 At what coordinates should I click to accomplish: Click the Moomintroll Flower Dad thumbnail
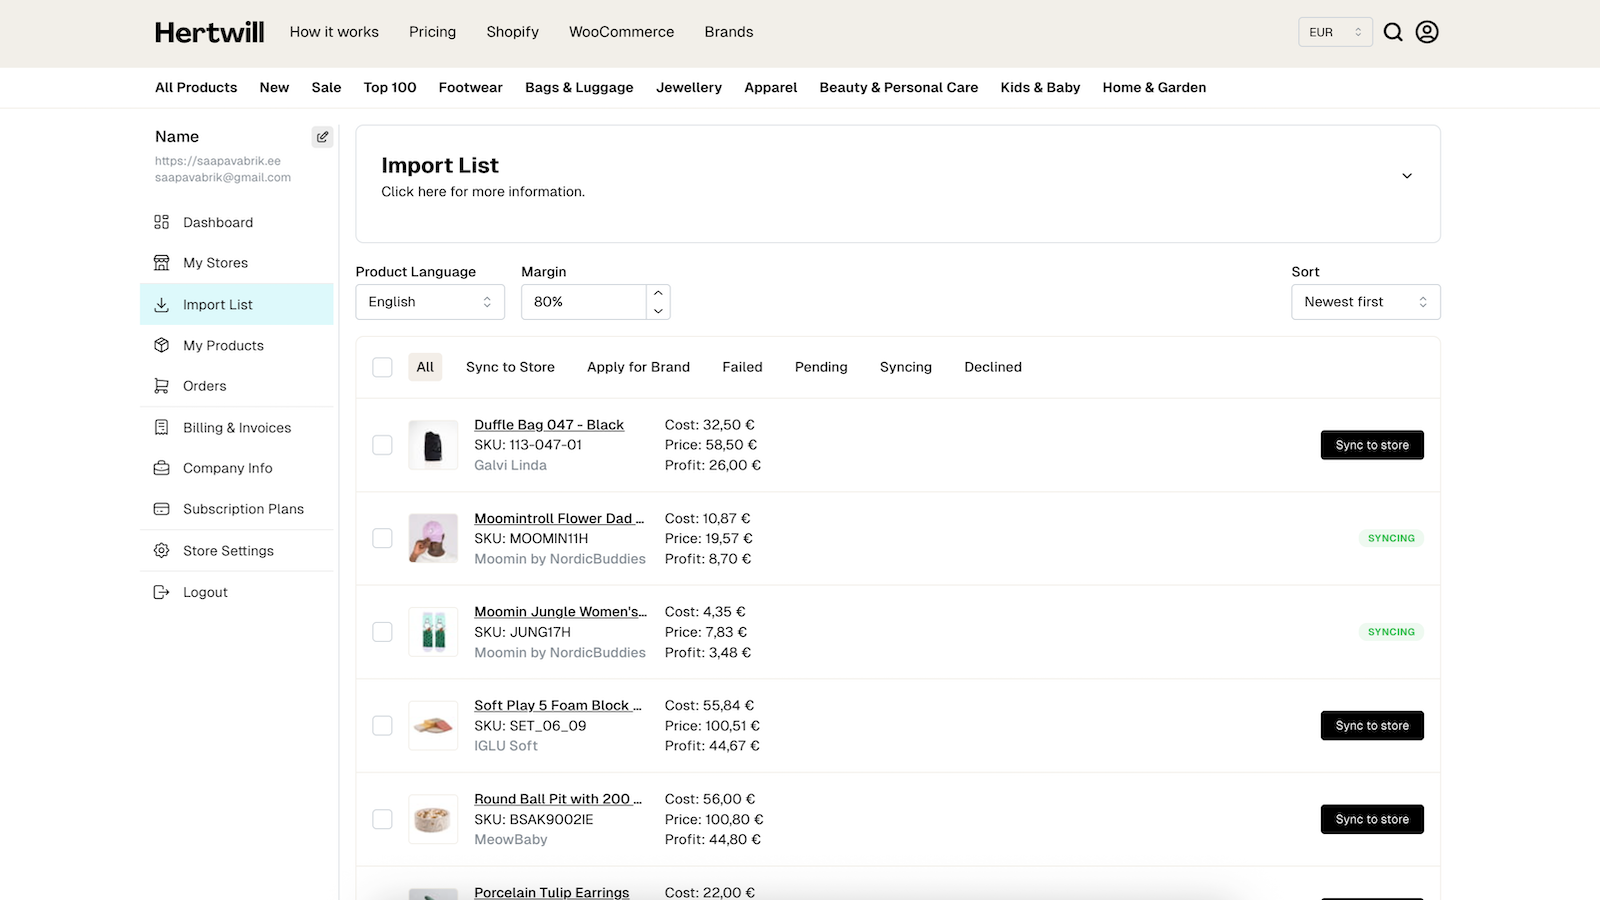(x=433, y=538)
